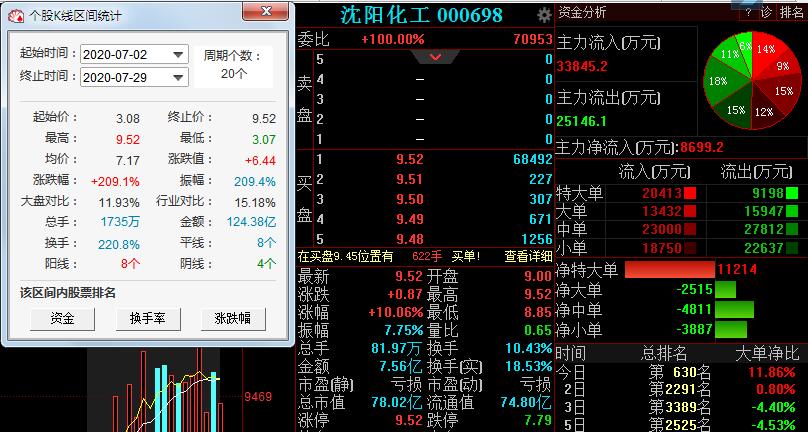The width and height of the screenshot is (808, 432).
Task: Click the 换手率 ranking button
Action: (148, 319)
